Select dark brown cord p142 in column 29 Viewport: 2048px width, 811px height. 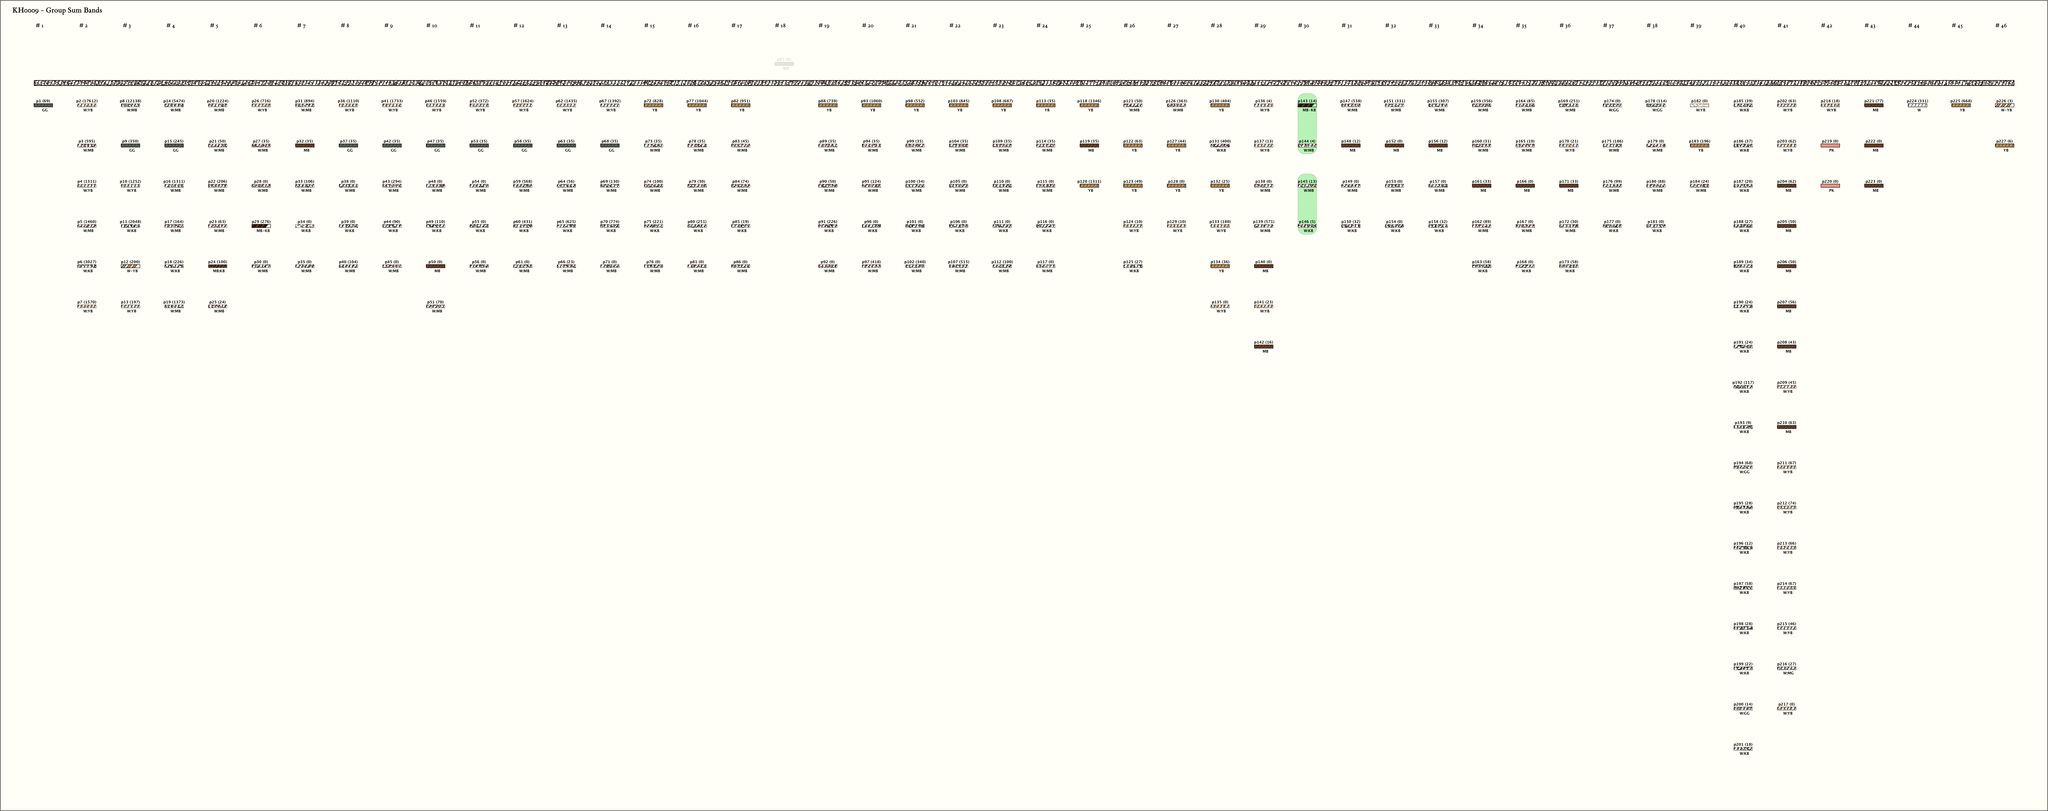pos(1264,347)
